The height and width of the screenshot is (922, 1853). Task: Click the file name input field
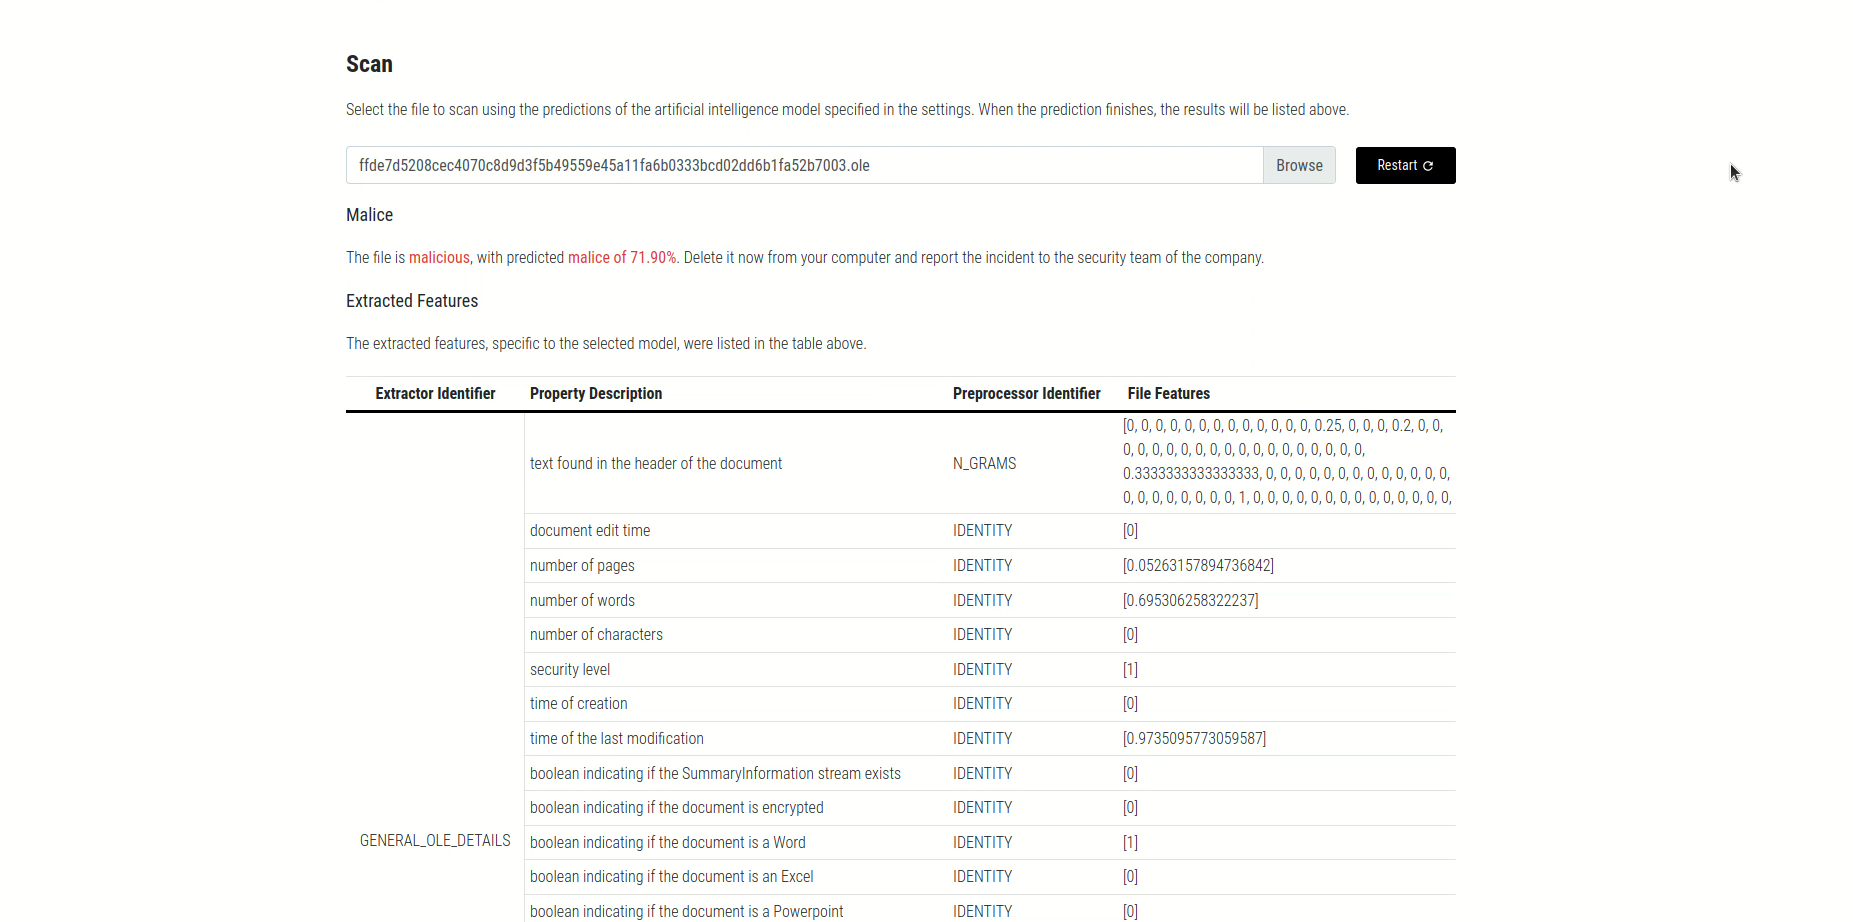click(805, 165)
